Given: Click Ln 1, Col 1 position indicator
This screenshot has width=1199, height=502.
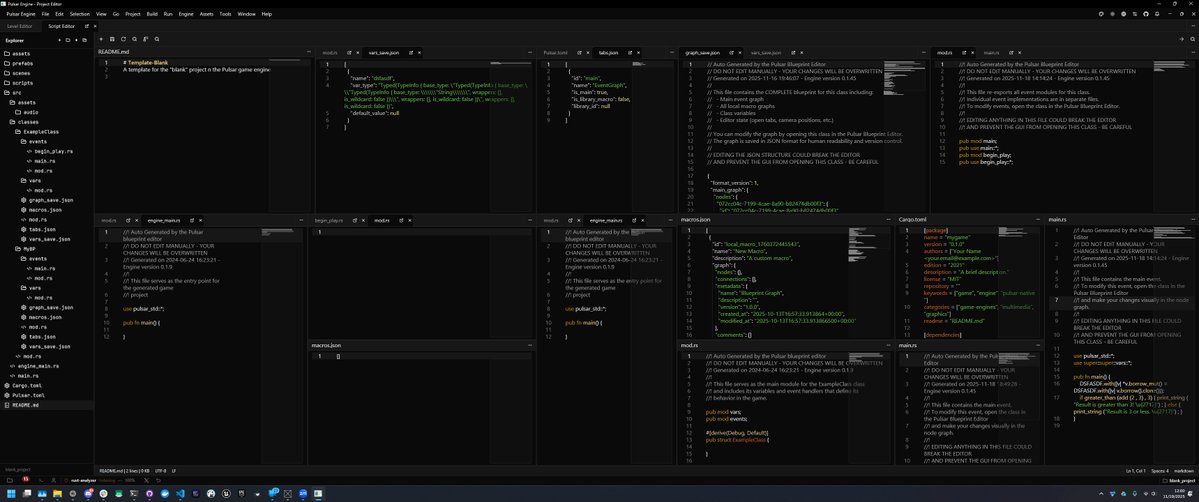Looking at the screenshot, I should (x=1134, y=470).
